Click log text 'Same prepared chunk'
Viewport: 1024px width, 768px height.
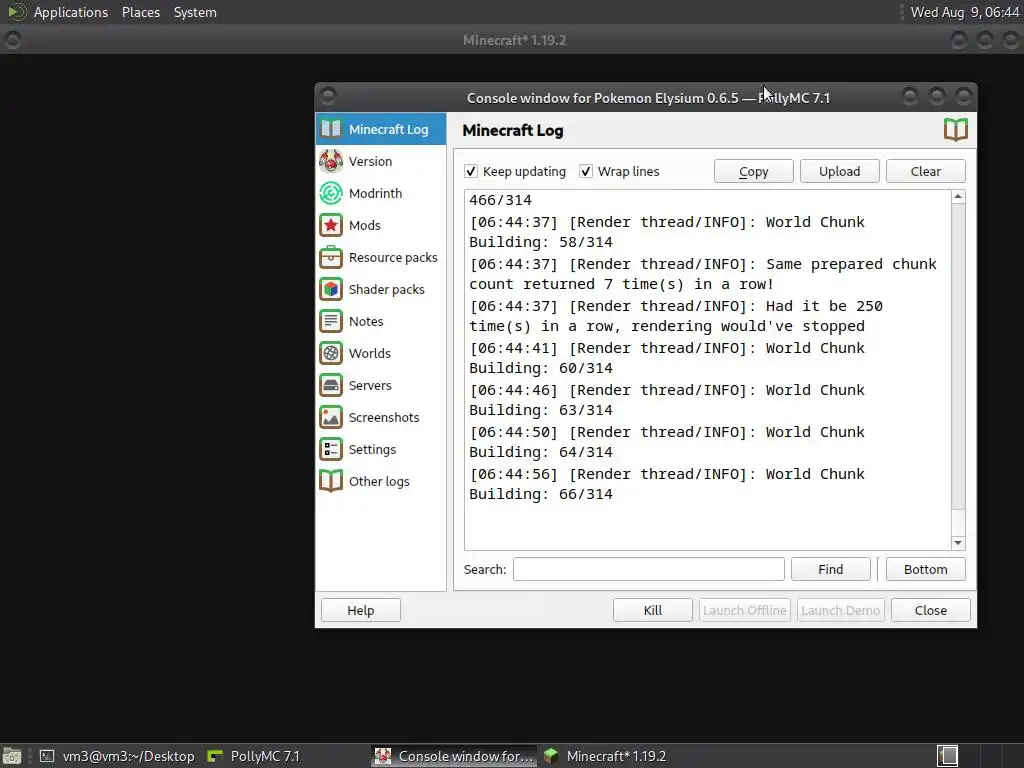point(851,264)
